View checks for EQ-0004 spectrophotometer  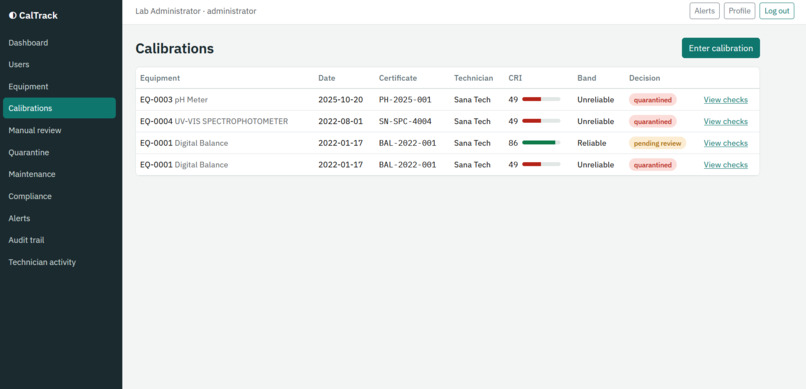725,121
